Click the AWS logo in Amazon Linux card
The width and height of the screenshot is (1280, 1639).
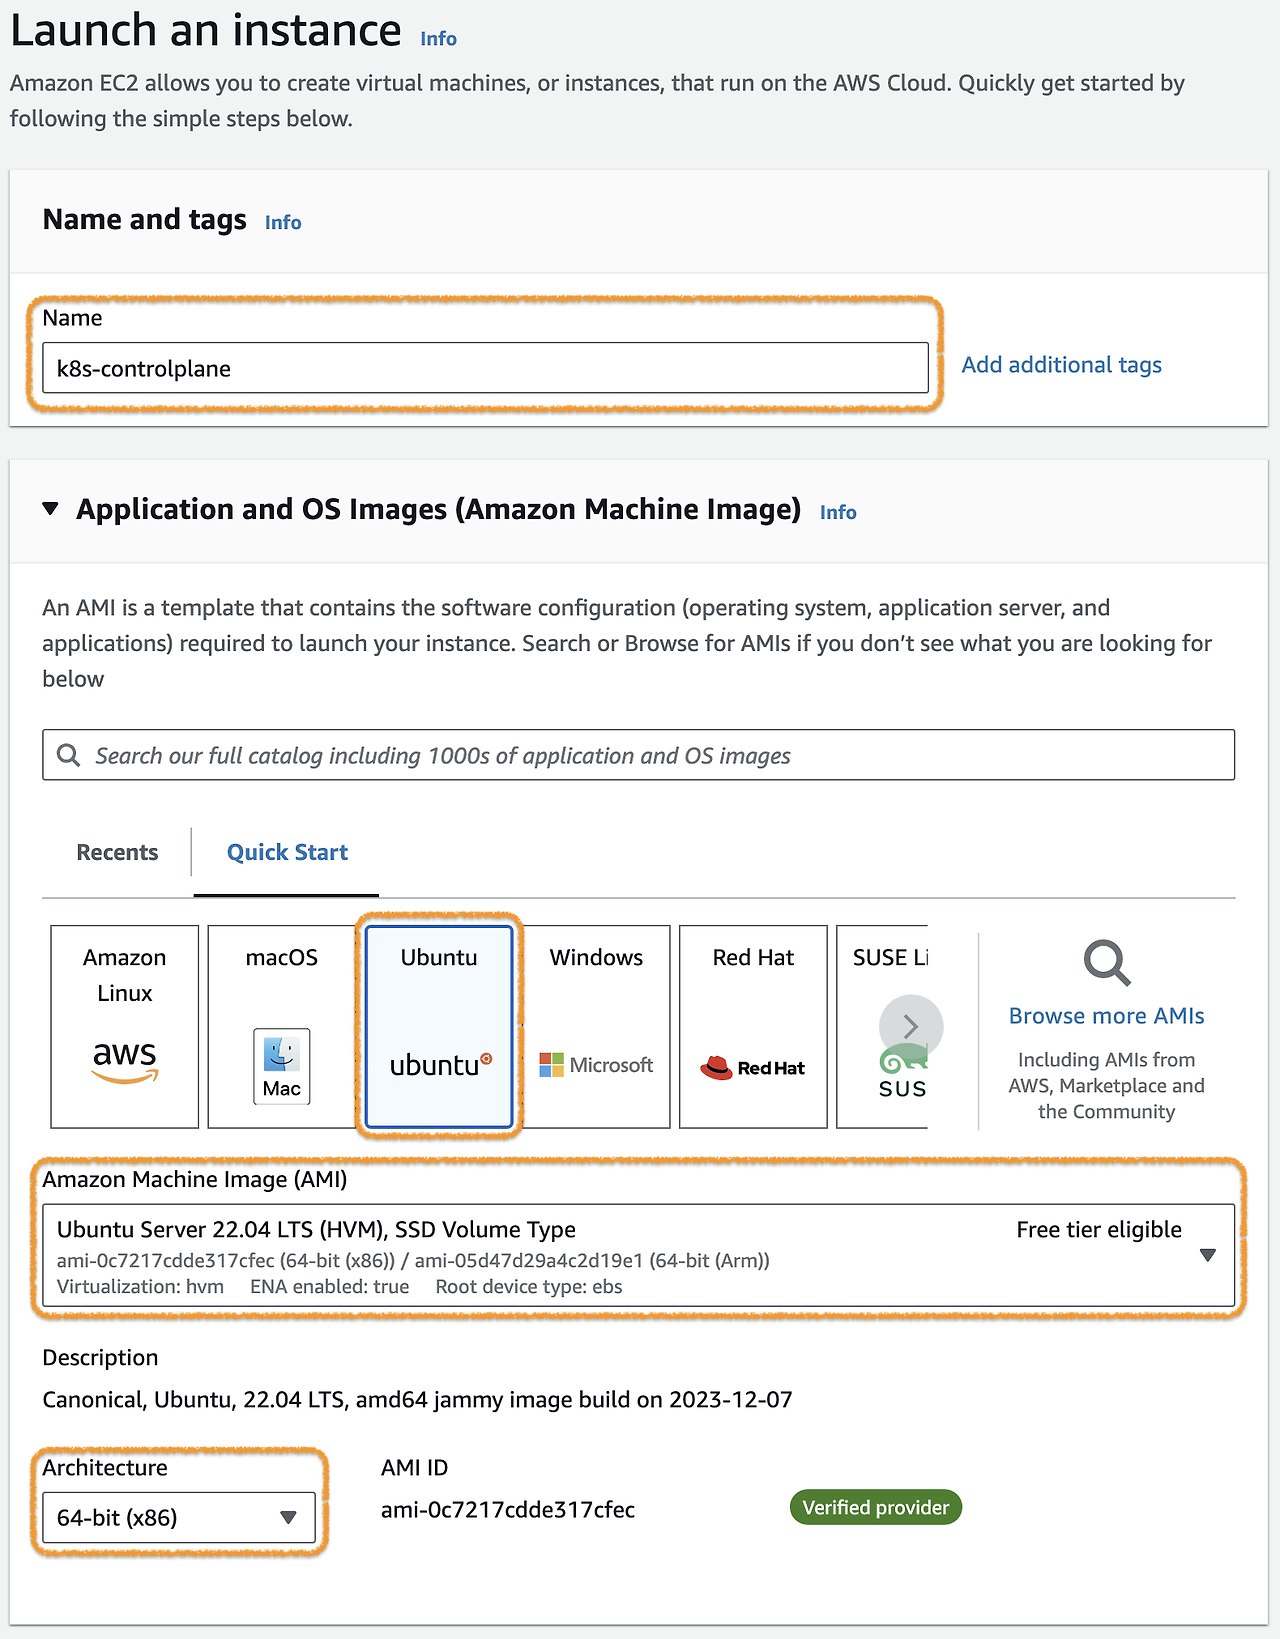125,1061
